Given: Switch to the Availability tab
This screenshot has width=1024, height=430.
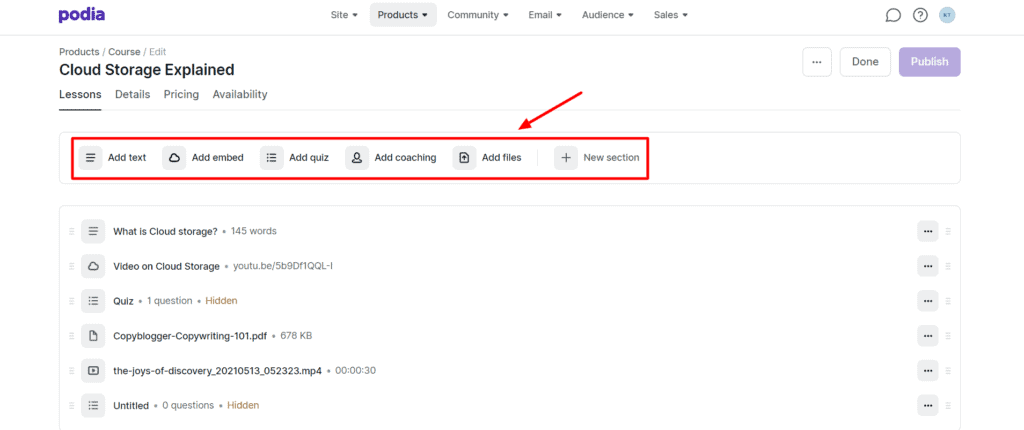Looking at the screenshot, I should (240, 94).
